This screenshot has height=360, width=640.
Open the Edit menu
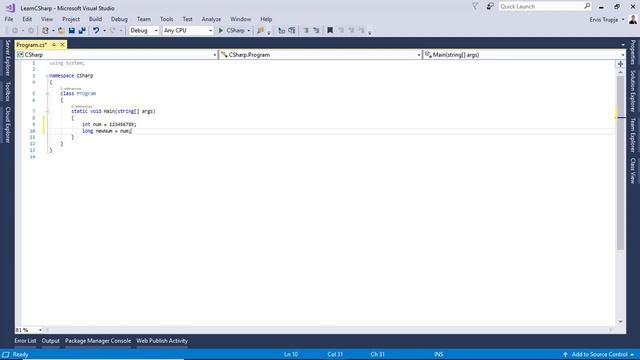click(27, 19)
